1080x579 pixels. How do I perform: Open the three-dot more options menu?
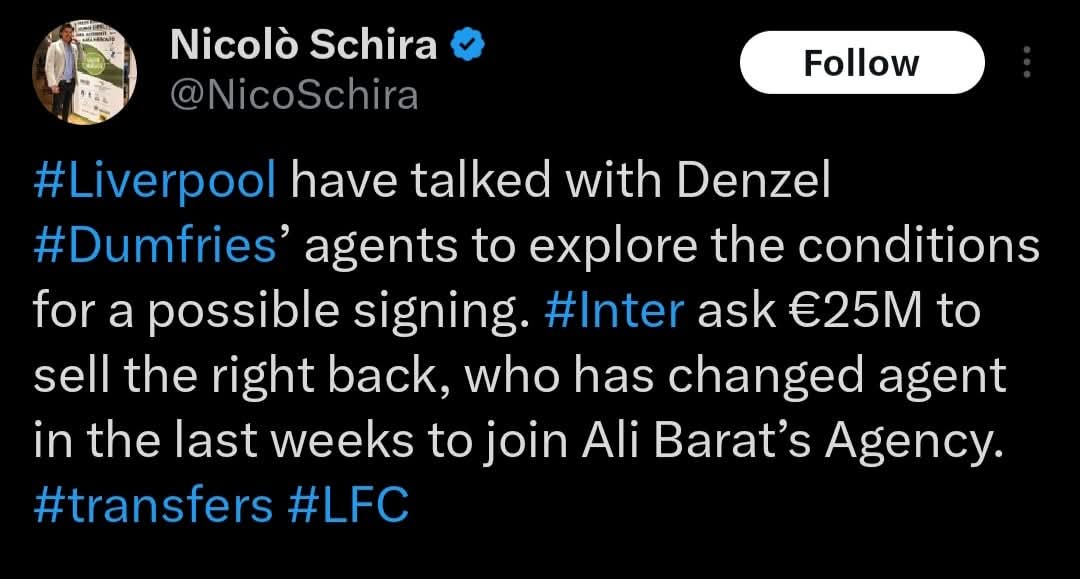pyautogui.click(x=1026, y=63)
